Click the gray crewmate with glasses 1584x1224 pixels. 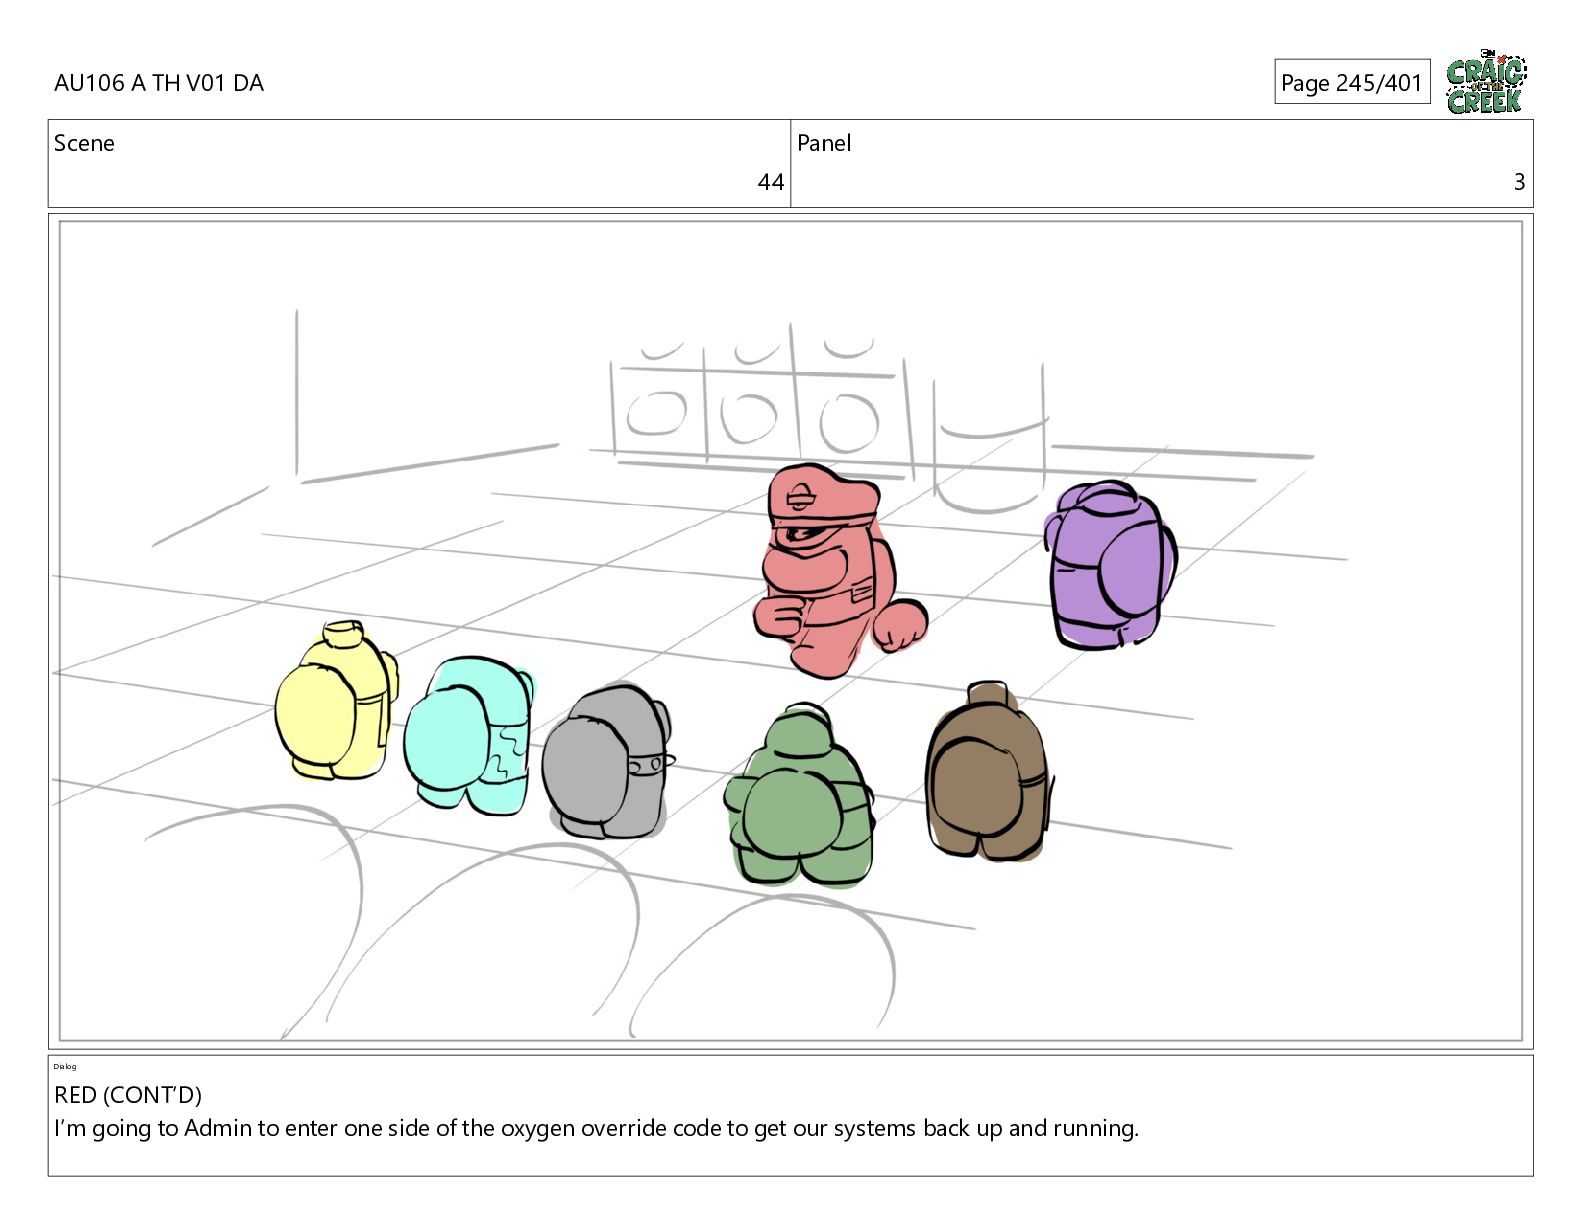pyautogui.click(x=608, y=762)
